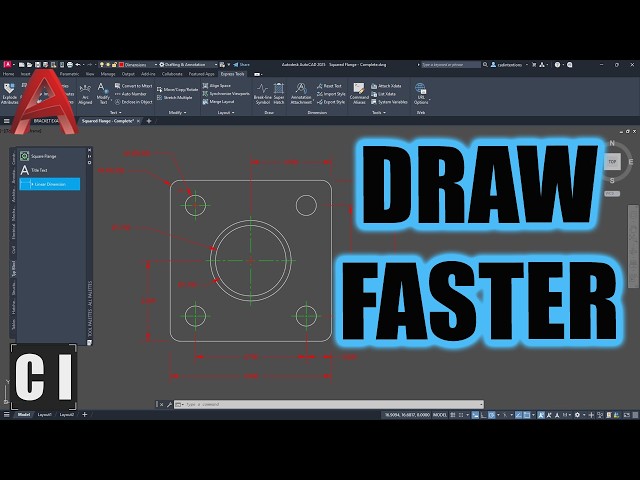This screenshot has height=480, width=640.
Task: Open the Command Aliases editor
Action: pyautogui.click(x=359, y=94)
